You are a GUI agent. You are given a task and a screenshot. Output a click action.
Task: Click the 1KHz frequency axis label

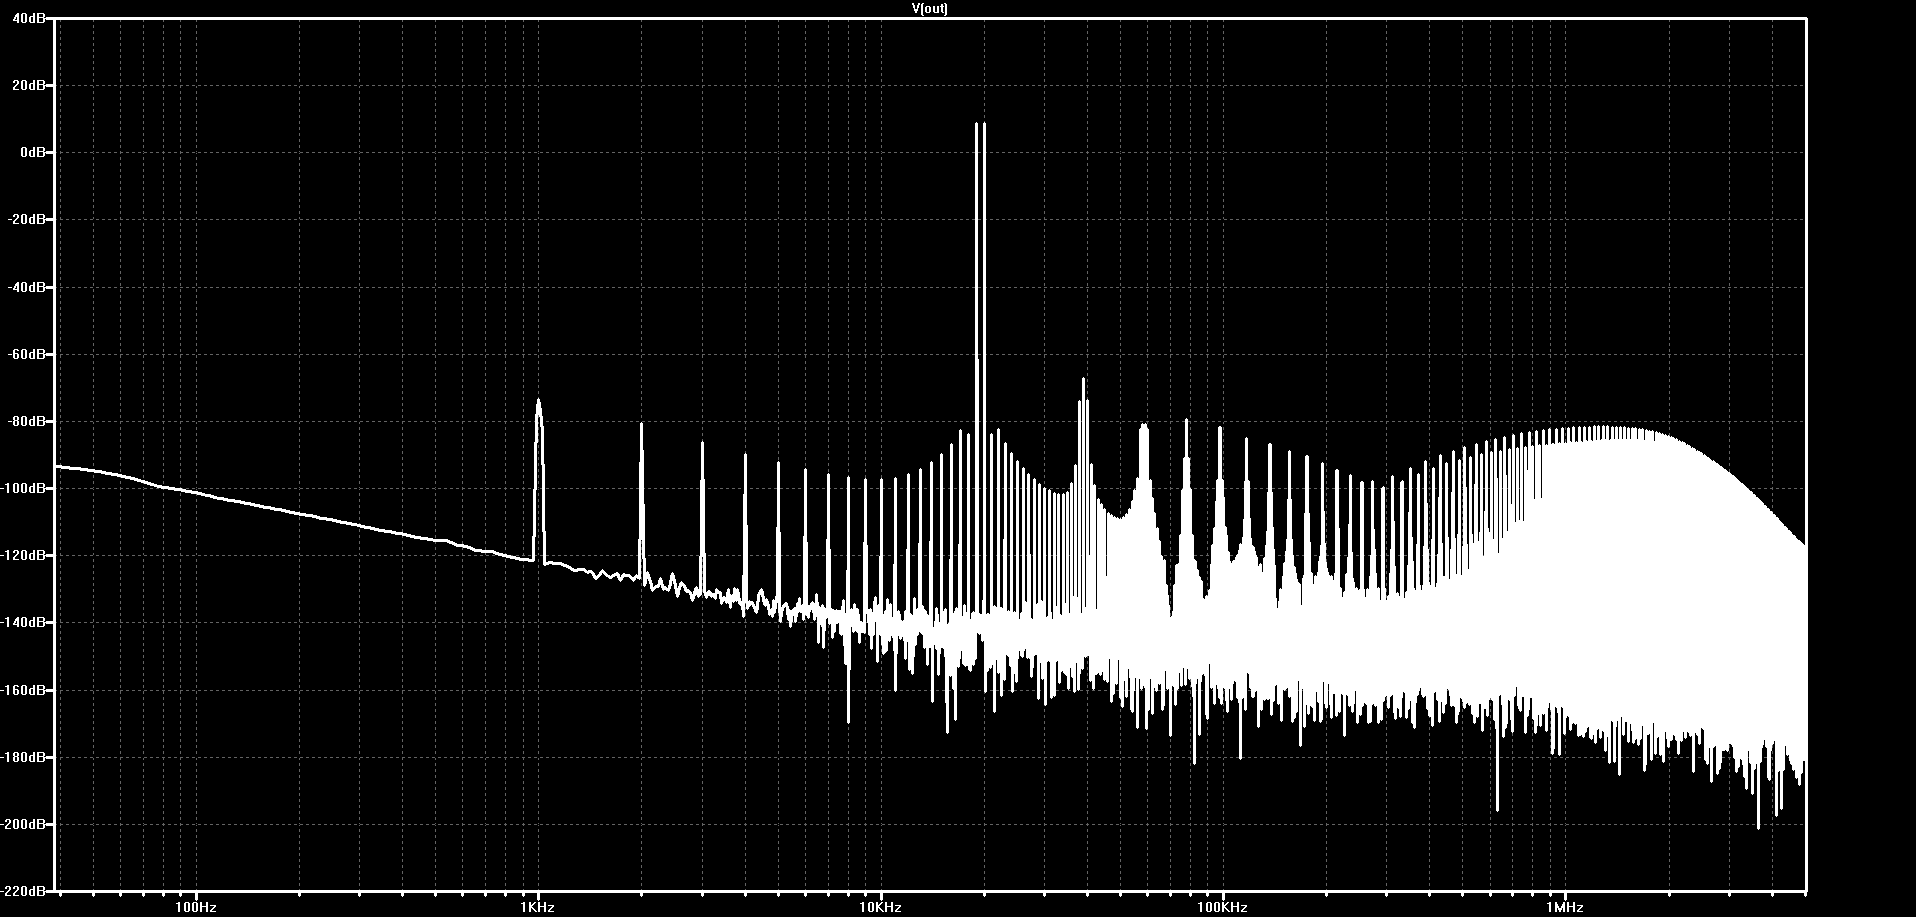538,908
